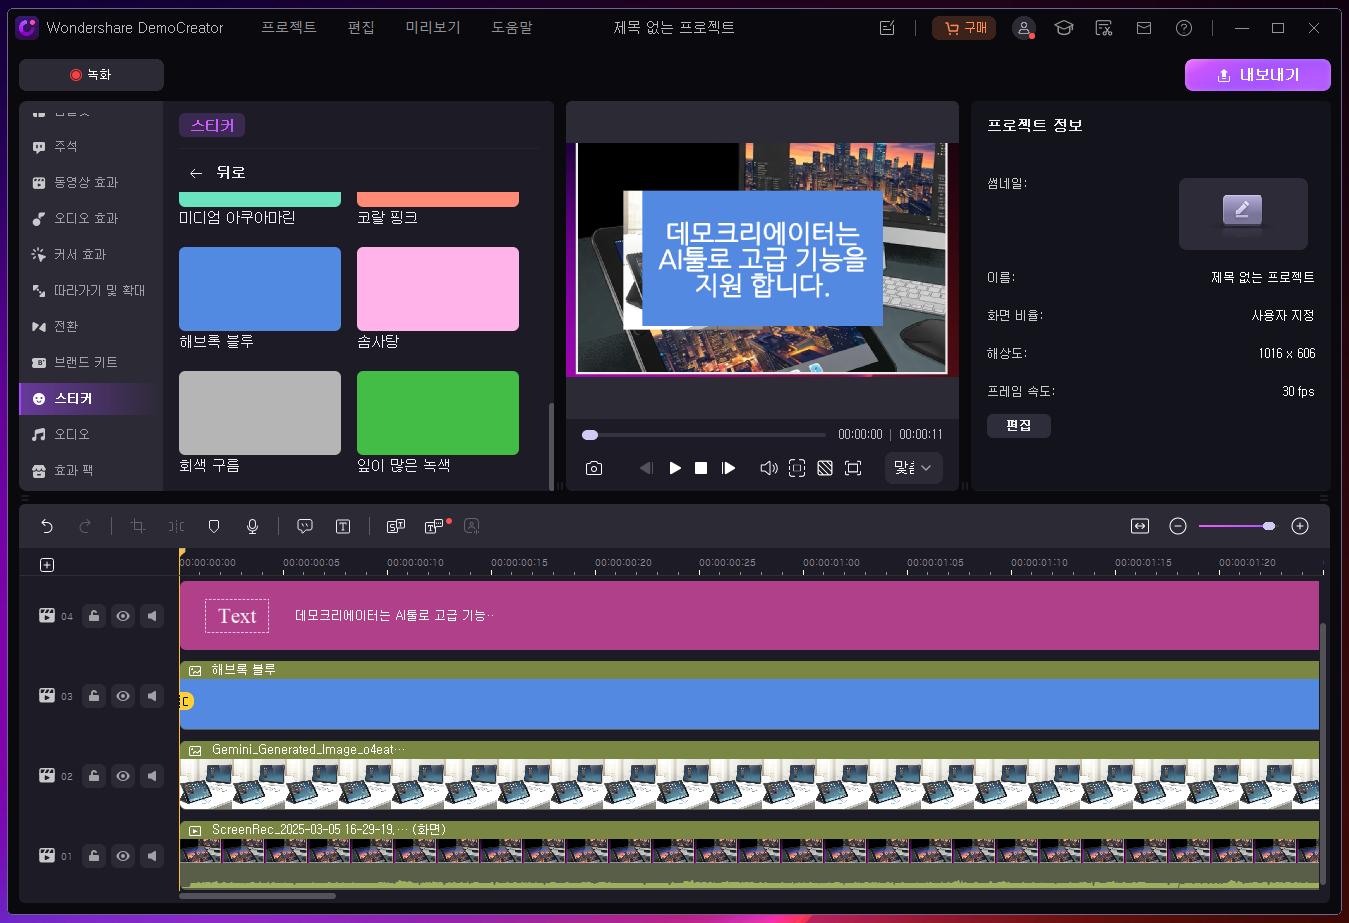Enter fullscreen preview mode

[853, 468]
